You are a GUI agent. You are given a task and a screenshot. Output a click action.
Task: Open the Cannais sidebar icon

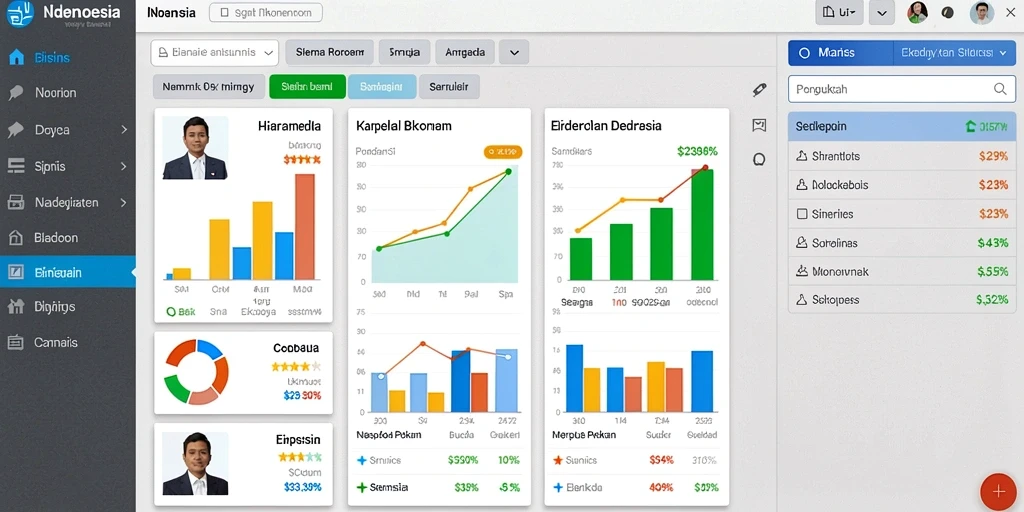[x=16, y=342]
